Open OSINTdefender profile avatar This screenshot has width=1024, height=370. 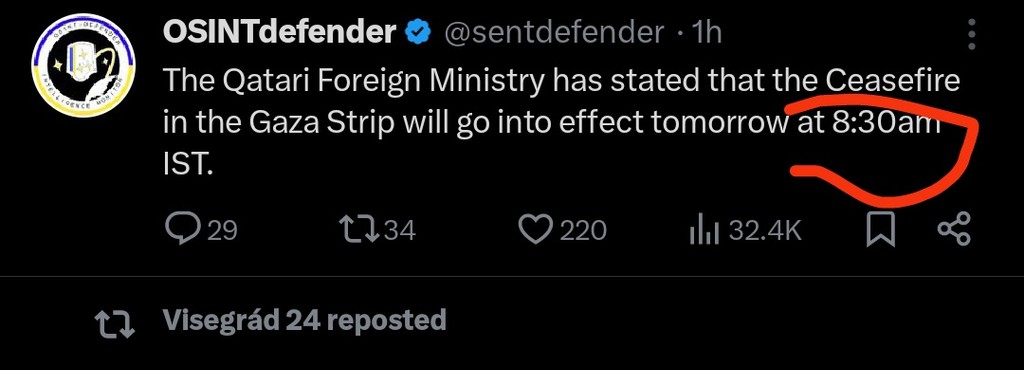(83, 65)
